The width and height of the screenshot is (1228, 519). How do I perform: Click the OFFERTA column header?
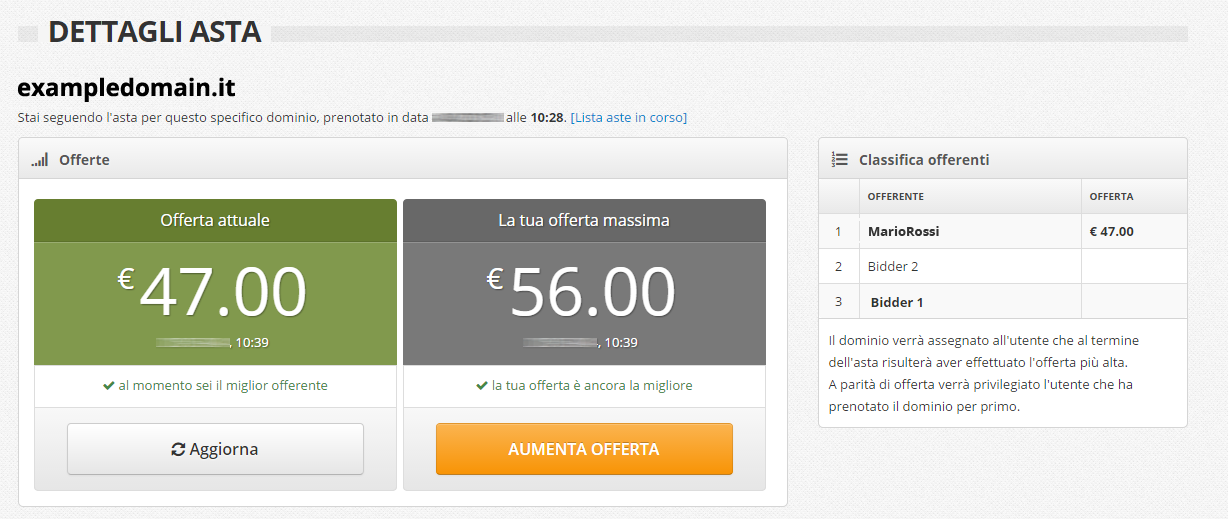pos(1111,196)
